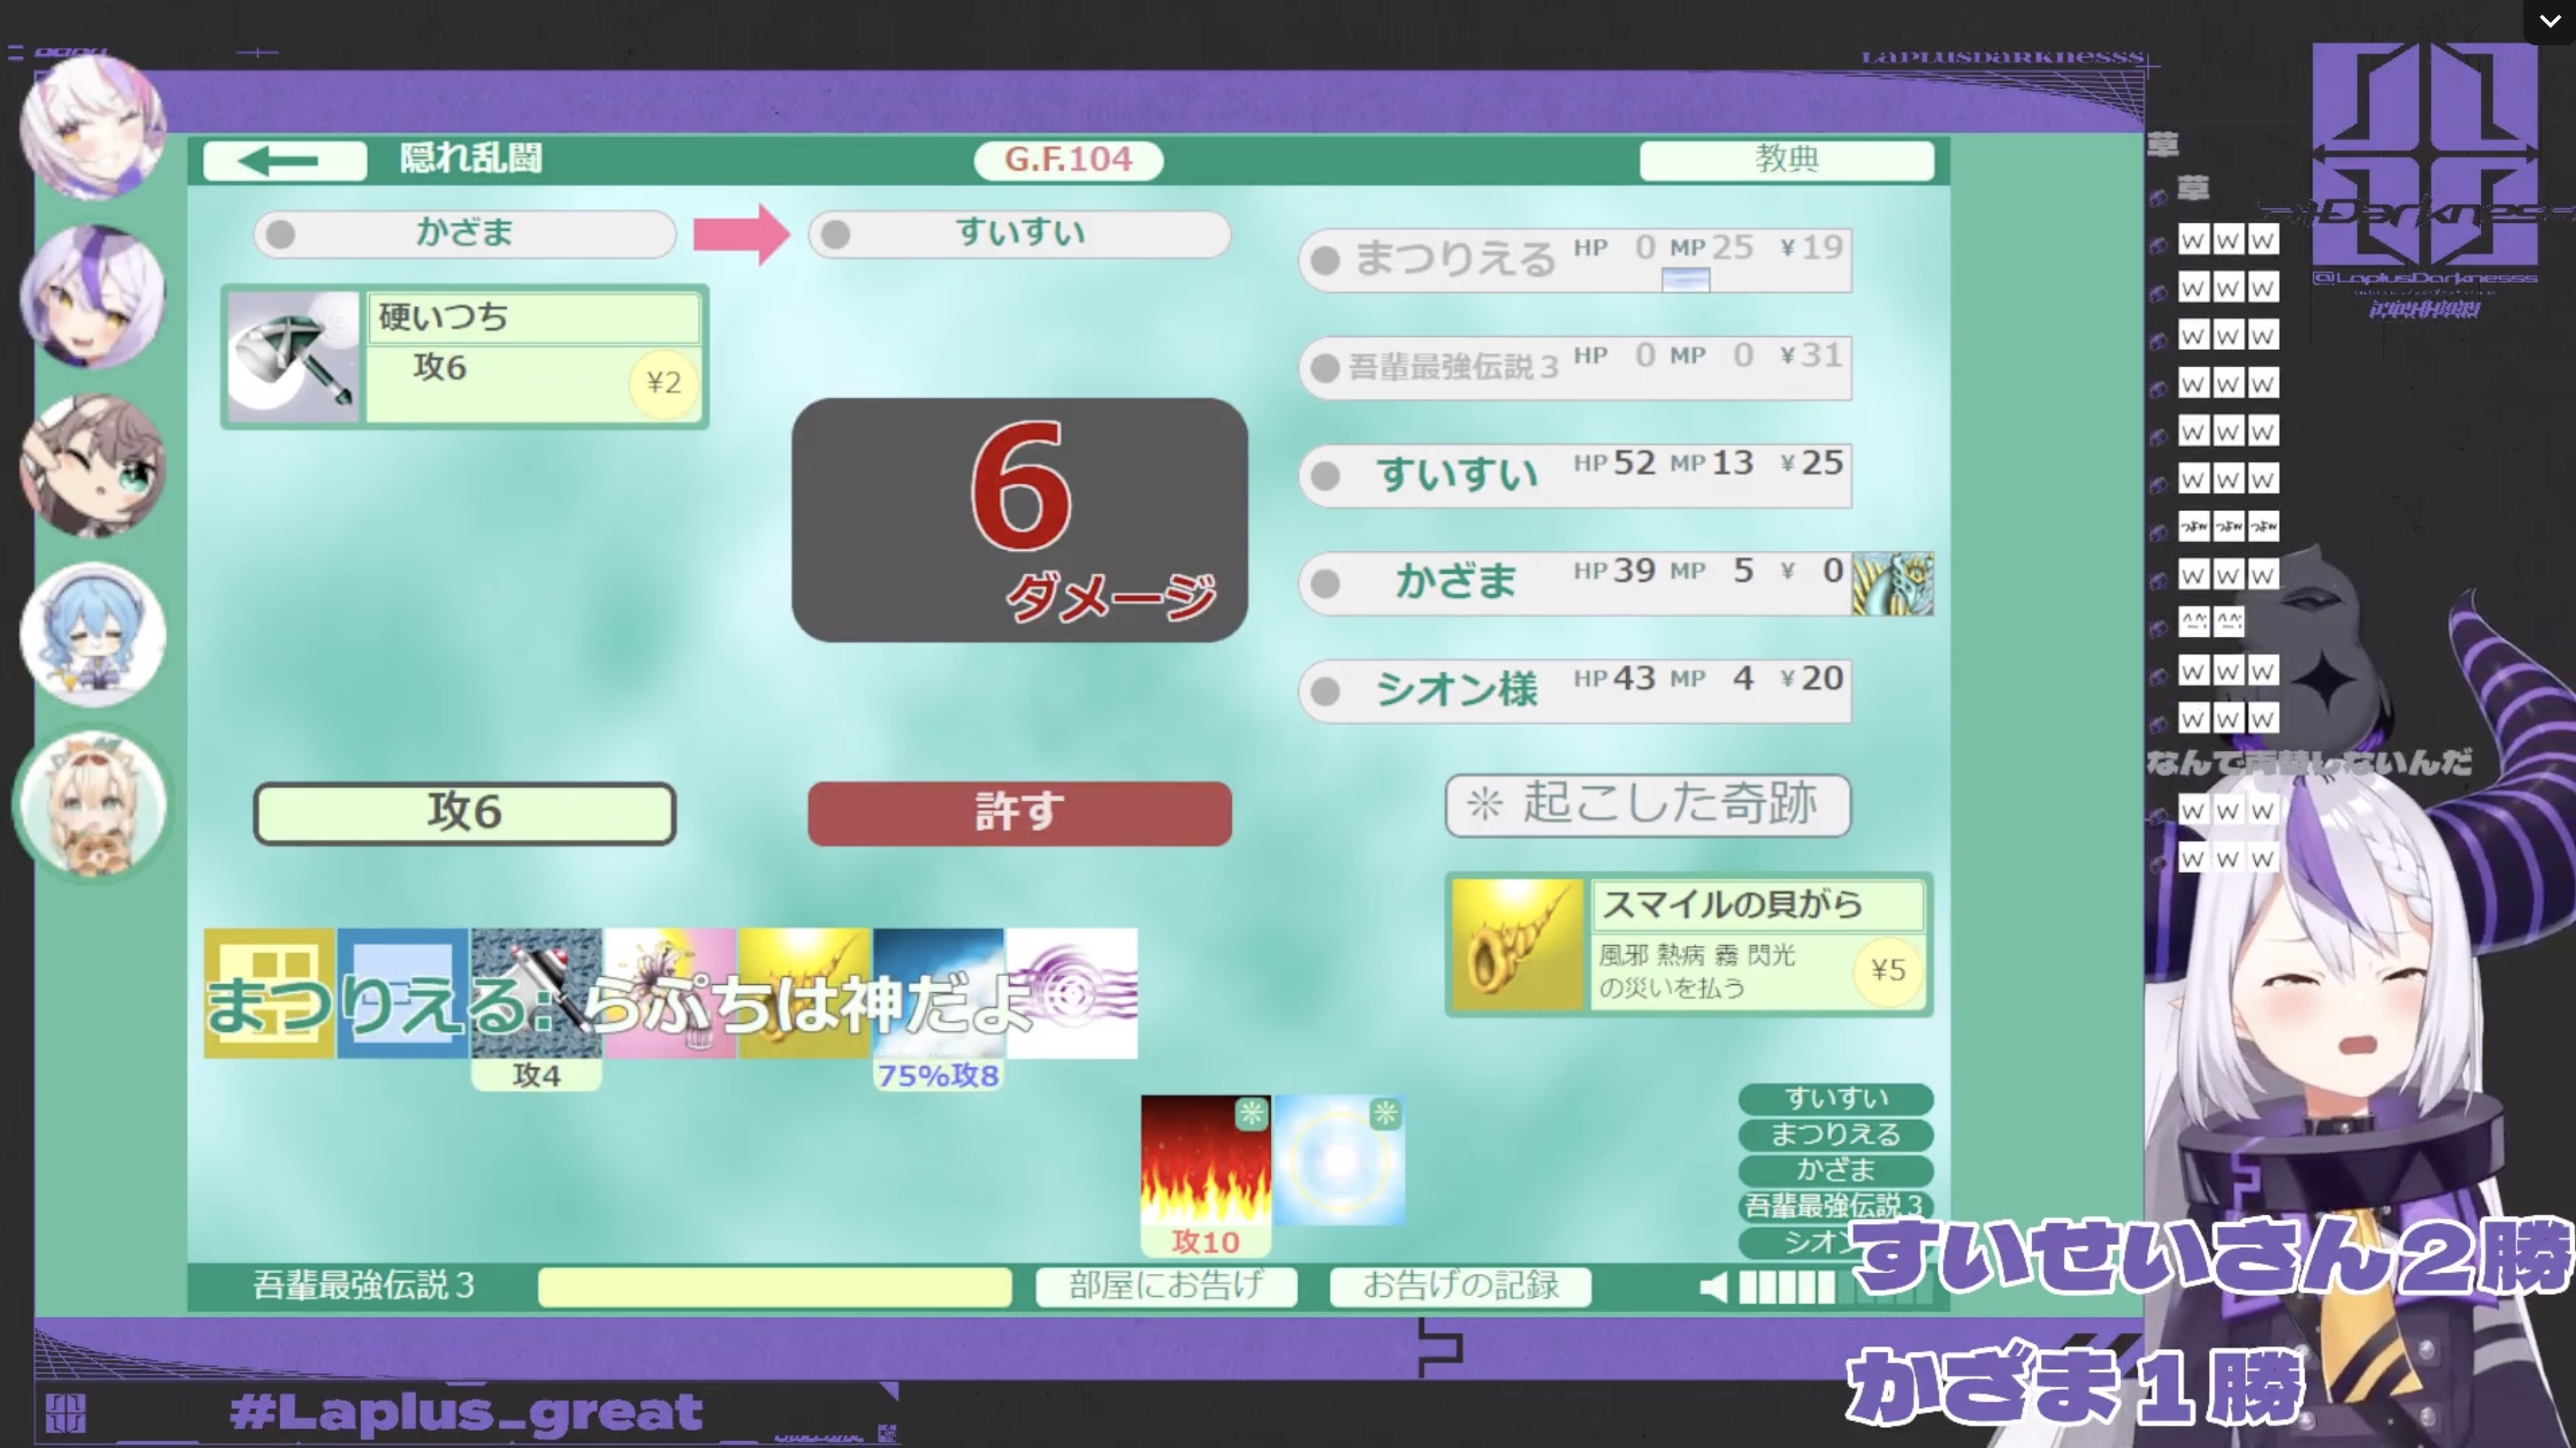The width and height of the screenshot is (2576, 1448).
Task: Select the まつりえる player row
Action: click(1575, 260)
